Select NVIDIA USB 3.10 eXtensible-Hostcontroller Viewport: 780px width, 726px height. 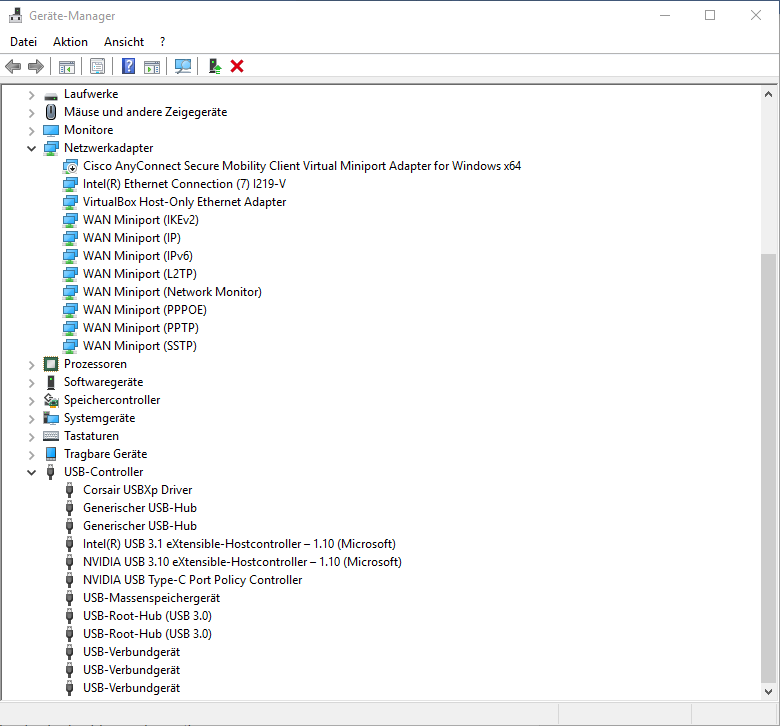(242, 562)
